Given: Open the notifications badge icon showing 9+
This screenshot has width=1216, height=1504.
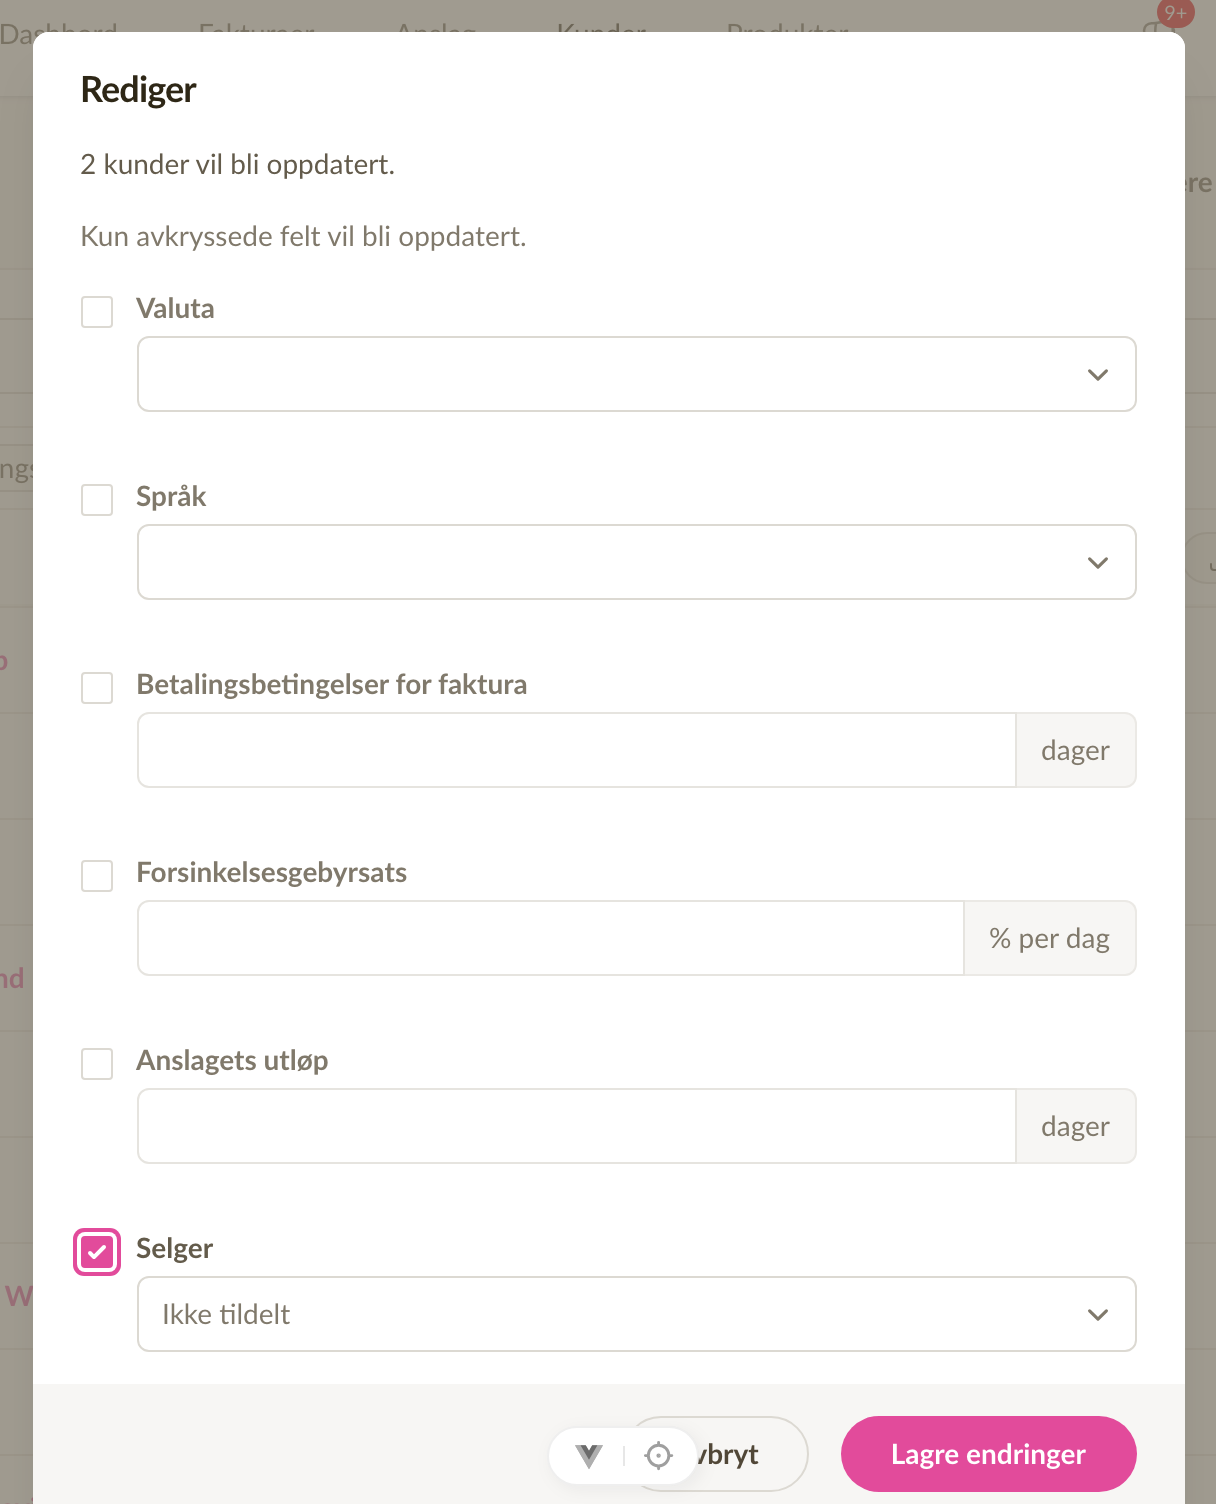Looking at the screenshot, I should (x=1175, y=13).
